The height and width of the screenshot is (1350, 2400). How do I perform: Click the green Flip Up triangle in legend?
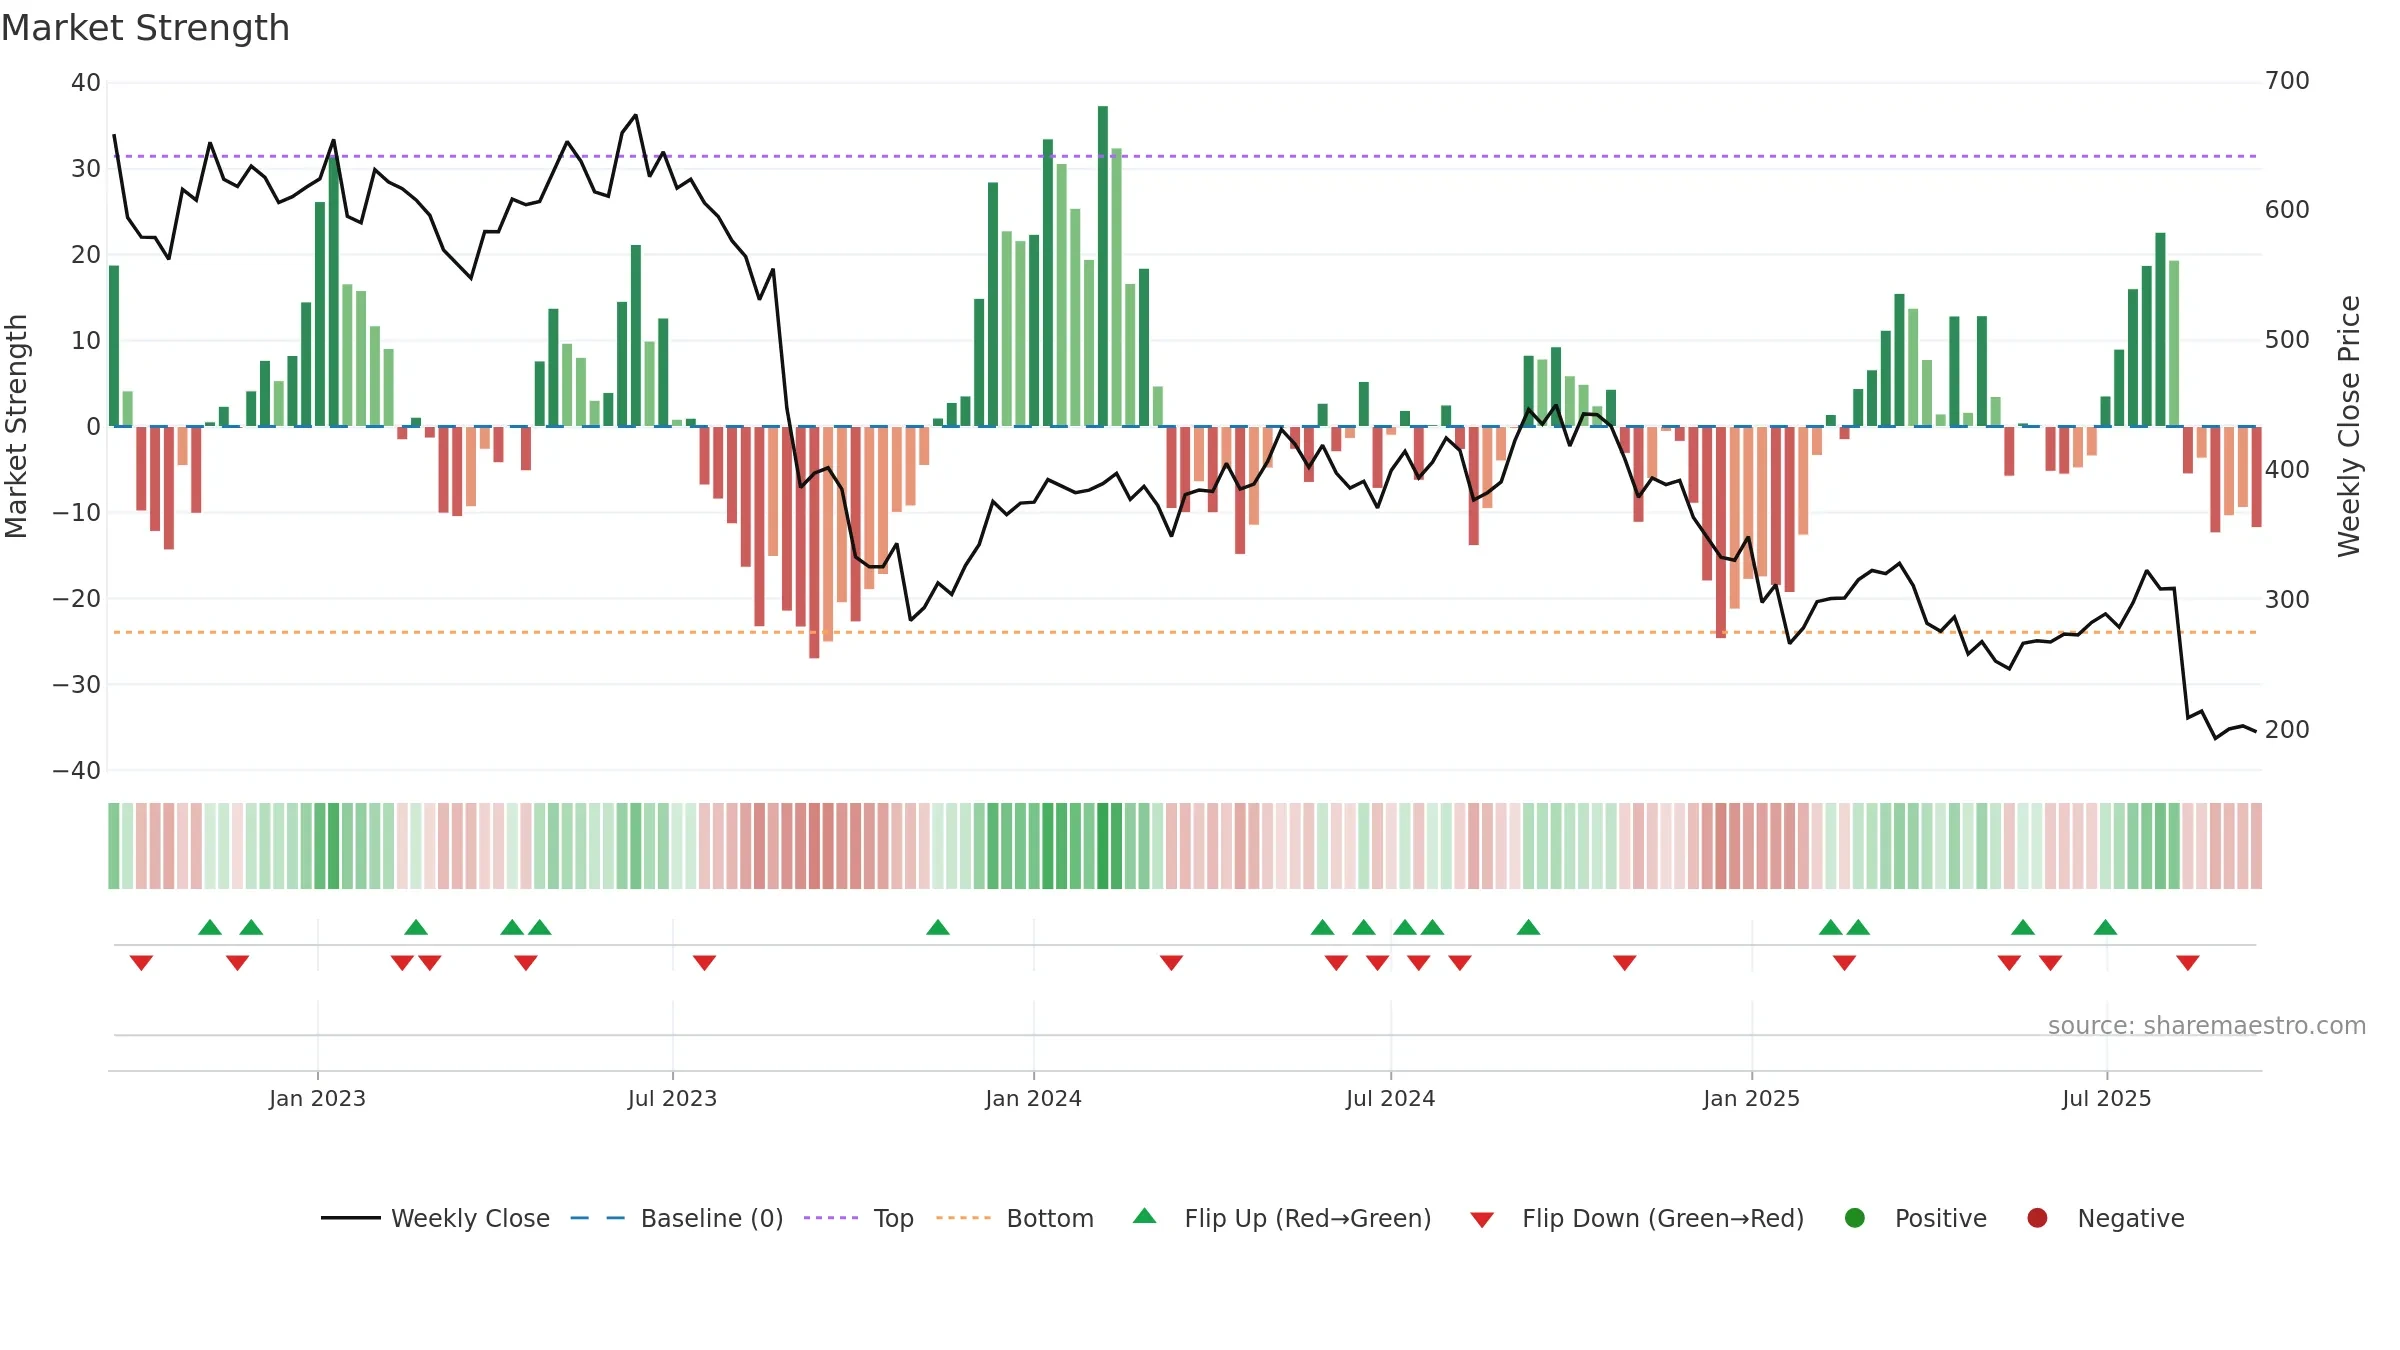point(1144,1217)
